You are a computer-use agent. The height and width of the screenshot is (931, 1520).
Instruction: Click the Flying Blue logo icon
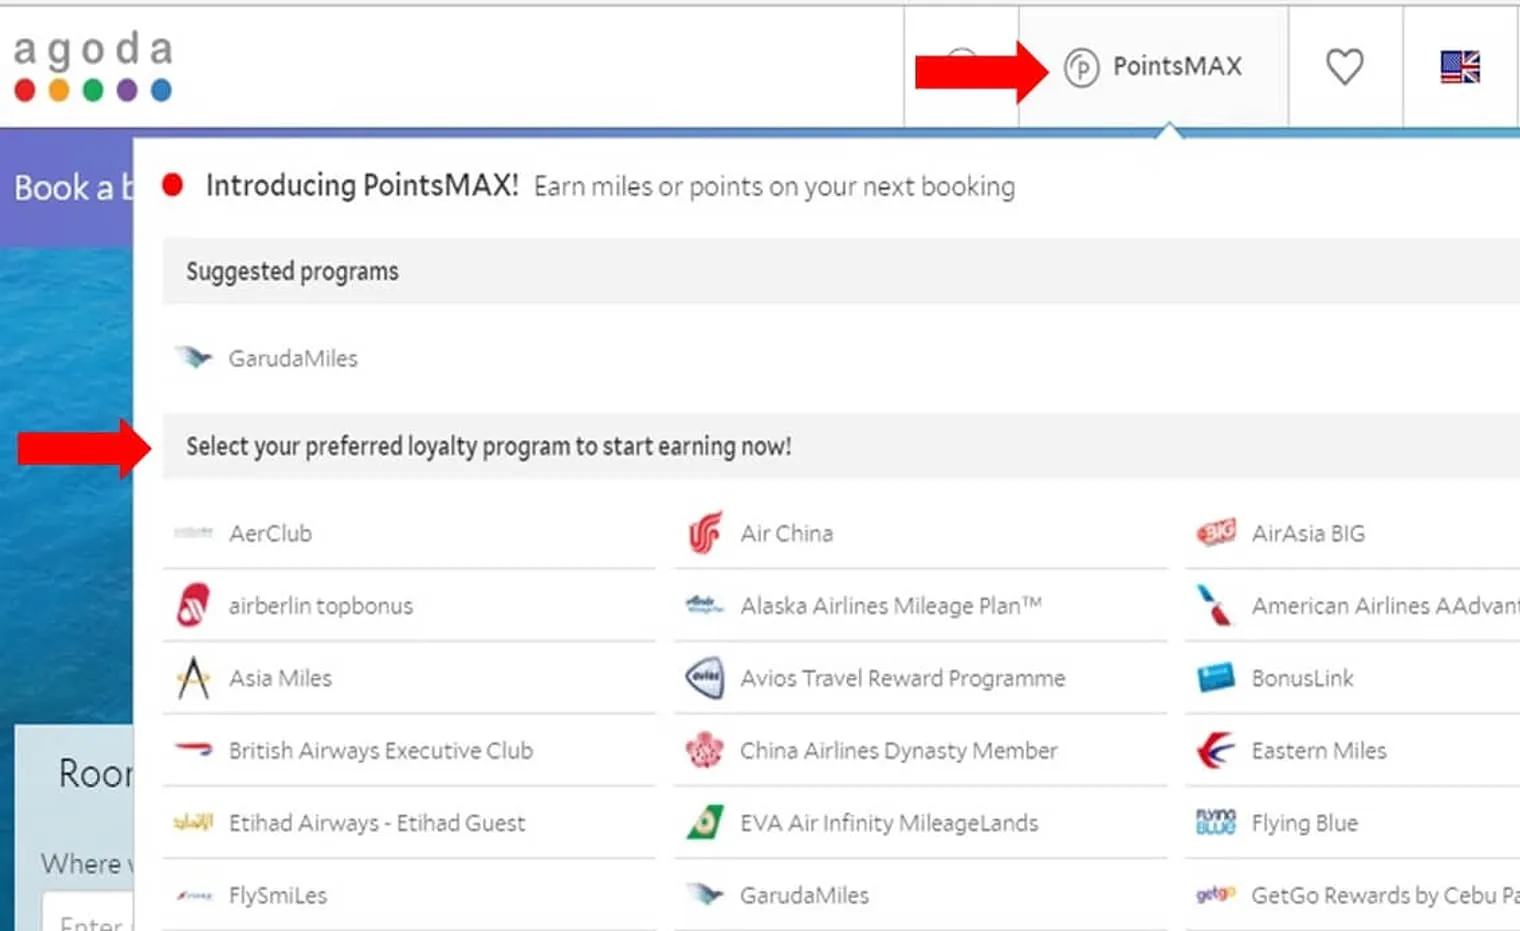pos(1216,822)
